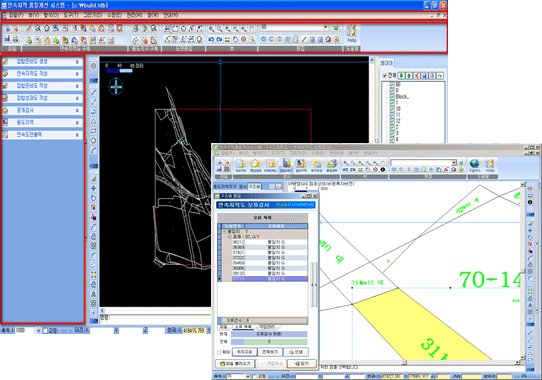The height and width of the screenshot is (380, 542).
Task: Expand the 연속지적도 작성 sidebar section
Action: [x=43, y=74]
